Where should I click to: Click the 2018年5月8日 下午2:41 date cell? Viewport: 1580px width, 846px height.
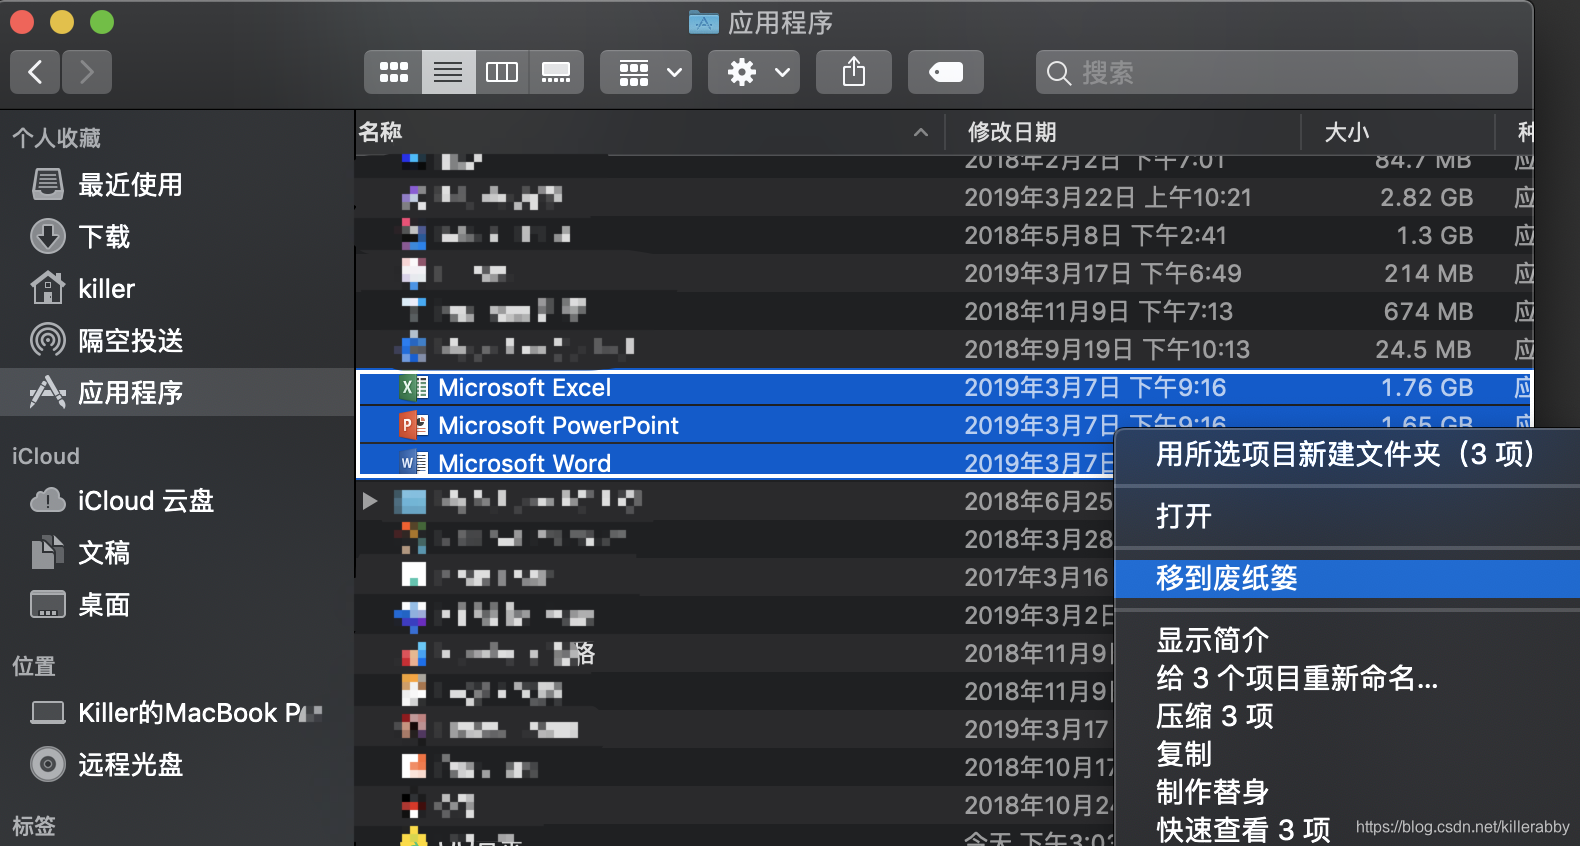point(1095,236)
